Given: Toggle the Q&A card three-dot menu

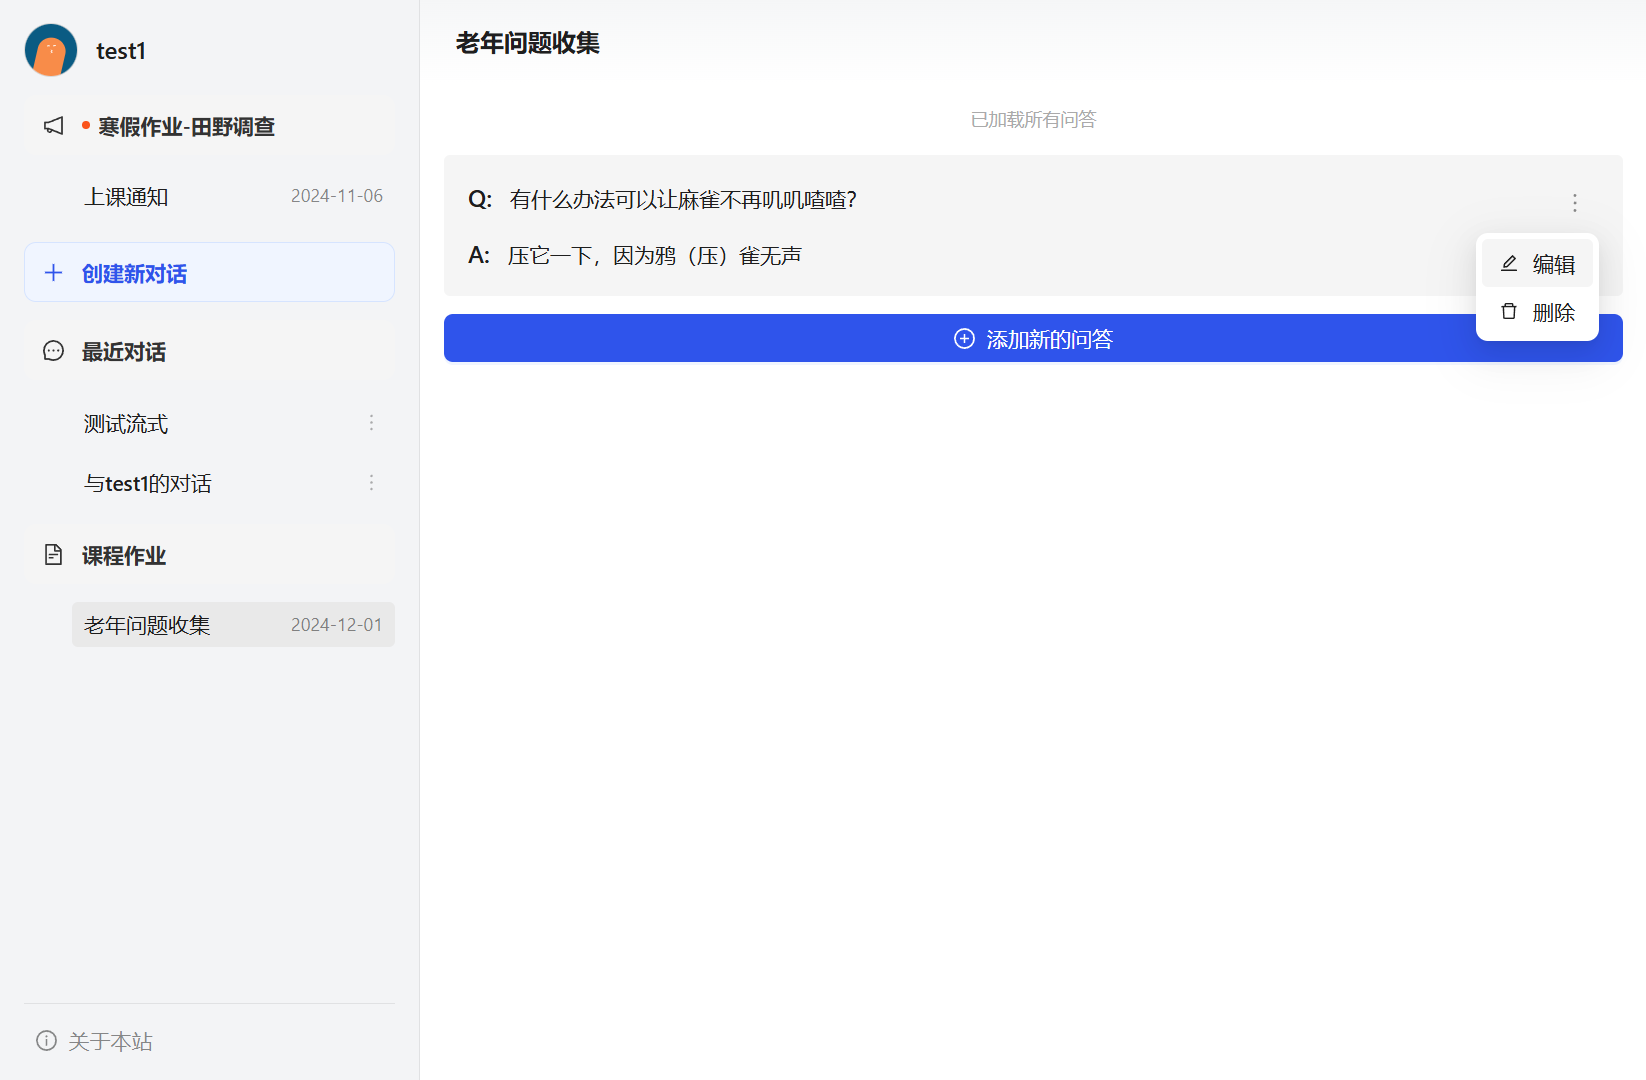Looking at the screenshot, I should coord(1574,203).
